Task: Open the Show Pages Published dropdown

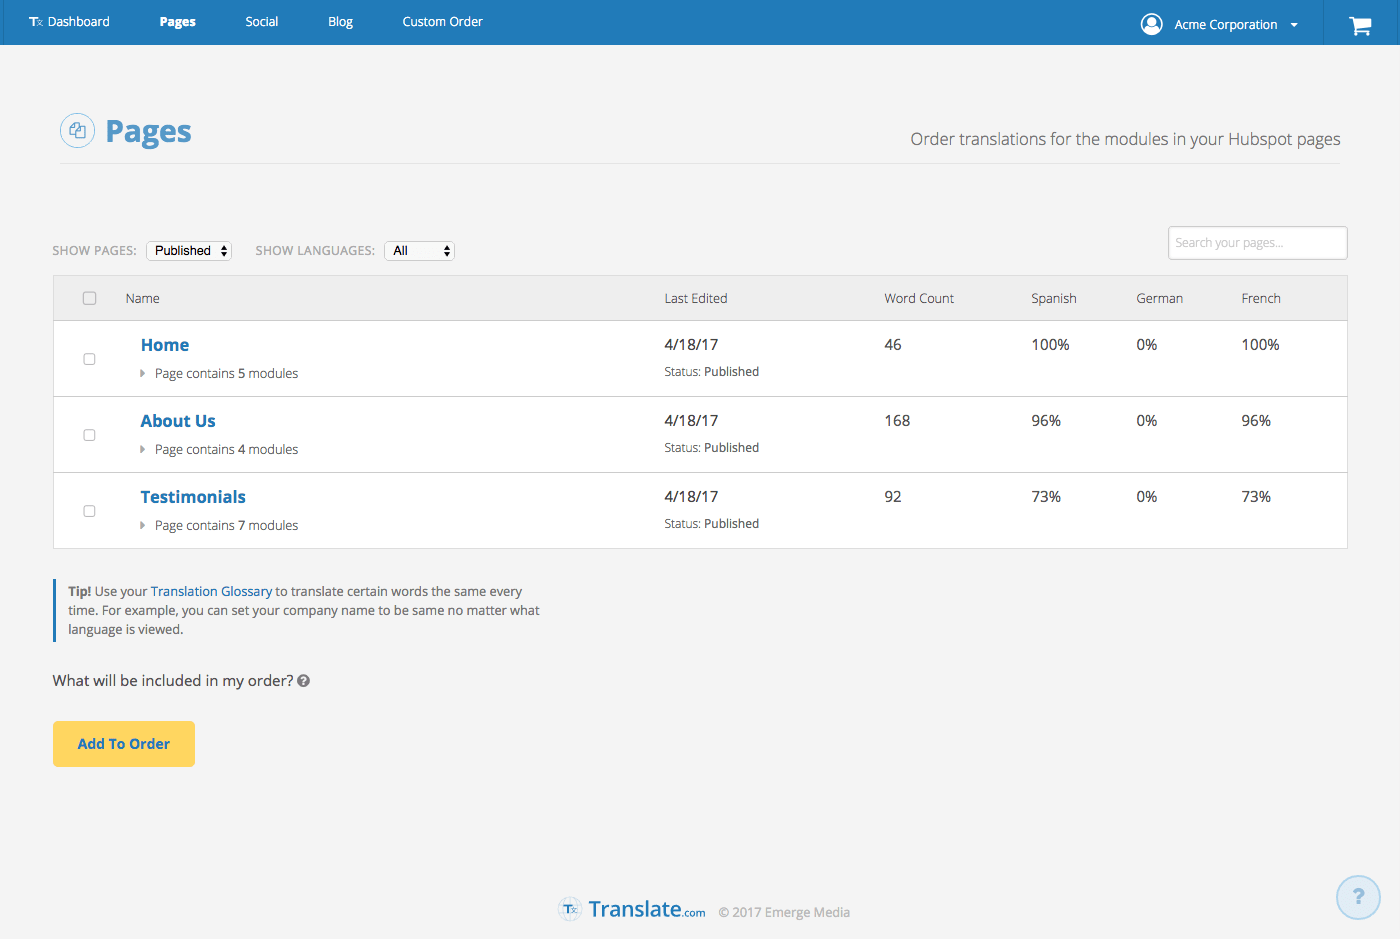Action: 189,251
